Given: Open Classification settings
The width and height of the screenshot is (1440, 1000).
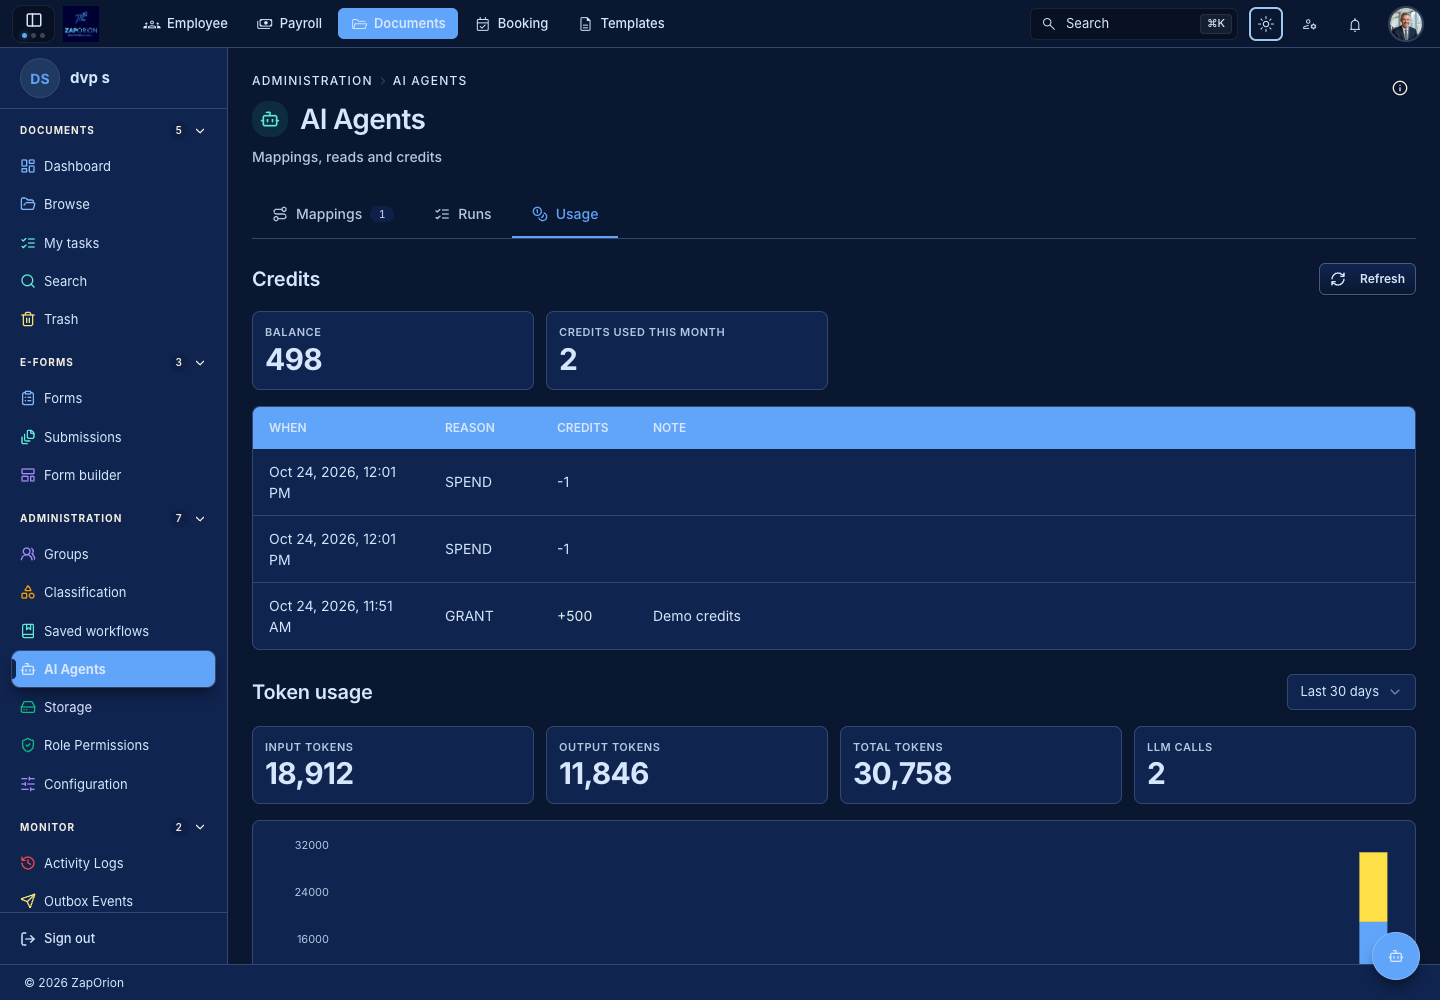Looking at the screenshot, I should [x=114, y=592].
